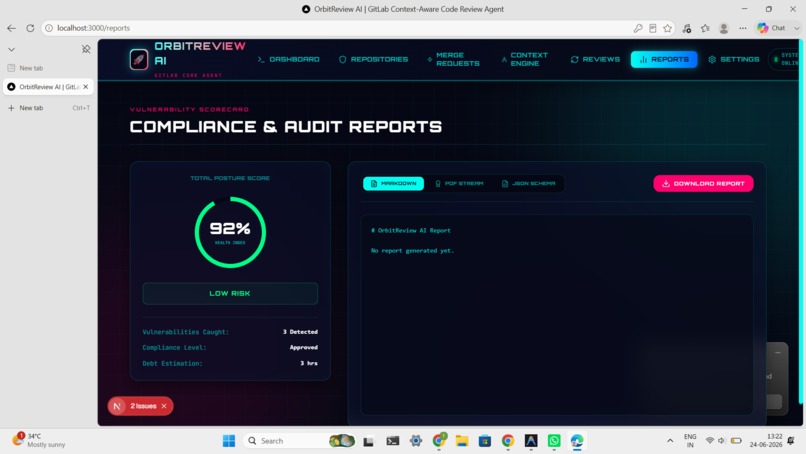The width and height of the screenshot is (806, 454).
Task: Click the Wi-Fi network tray icon
Action: tap(710, 441)
